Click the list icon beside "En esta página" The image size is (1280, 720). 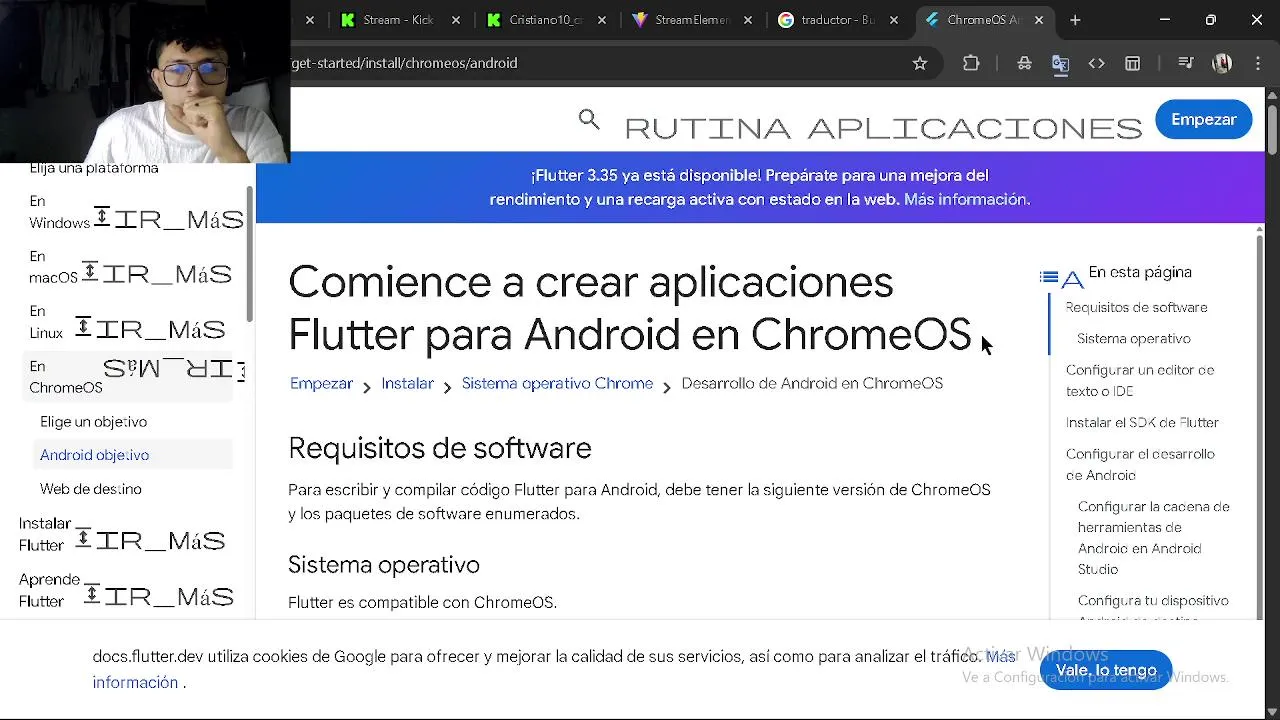1049,277
